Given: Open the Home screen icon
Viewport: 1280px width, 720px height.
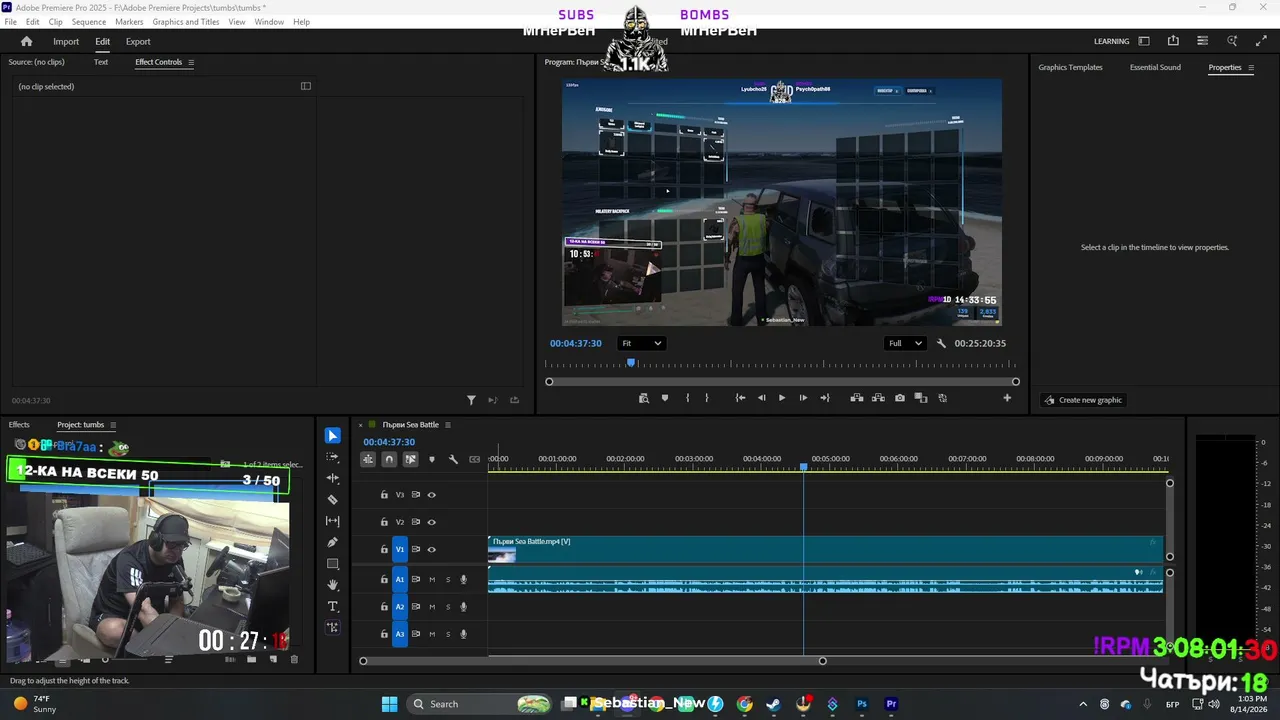Looking at the screenshot, I should [x=27, y=41].
